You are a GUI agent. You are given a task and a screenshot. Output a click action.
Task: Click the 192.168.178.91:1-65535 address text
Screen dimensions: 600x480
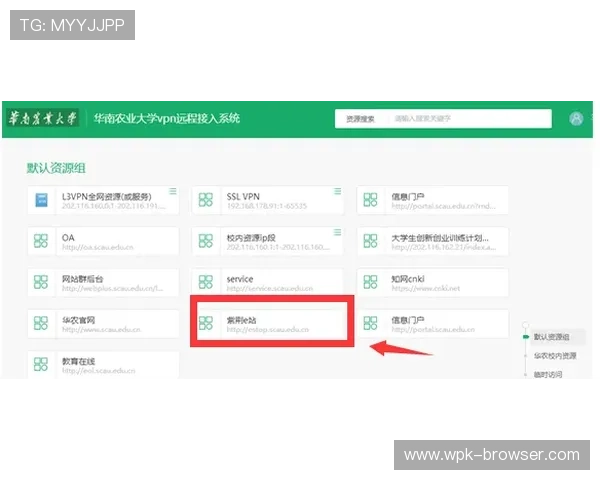point(267,206)
